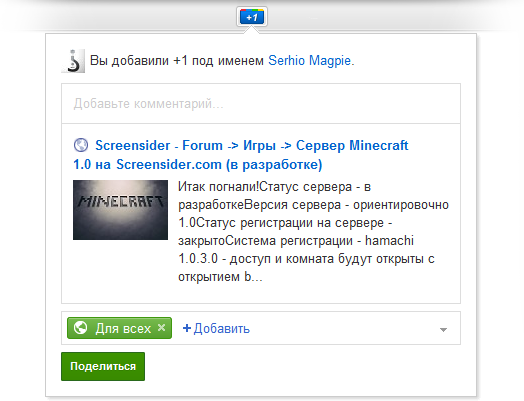
Task: Click the globe icon on 'Для всех' chip
Action: (x=81, y=328)
